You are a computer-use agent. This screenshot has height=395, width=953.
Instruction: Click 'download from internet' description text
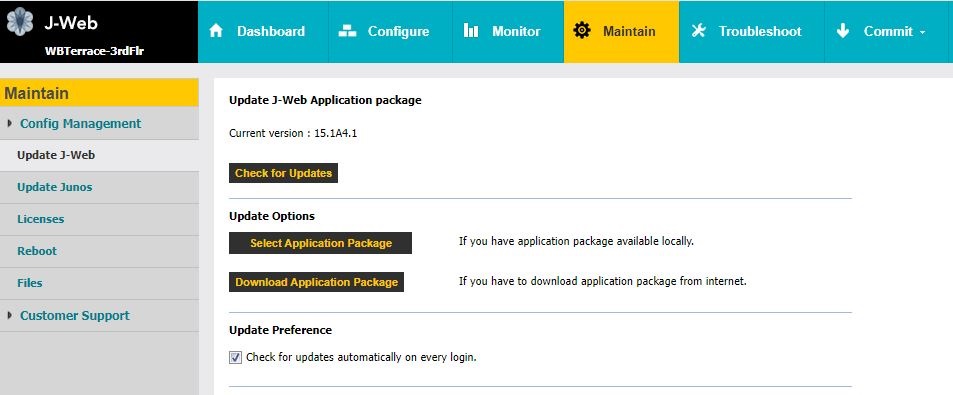point(602,281)
